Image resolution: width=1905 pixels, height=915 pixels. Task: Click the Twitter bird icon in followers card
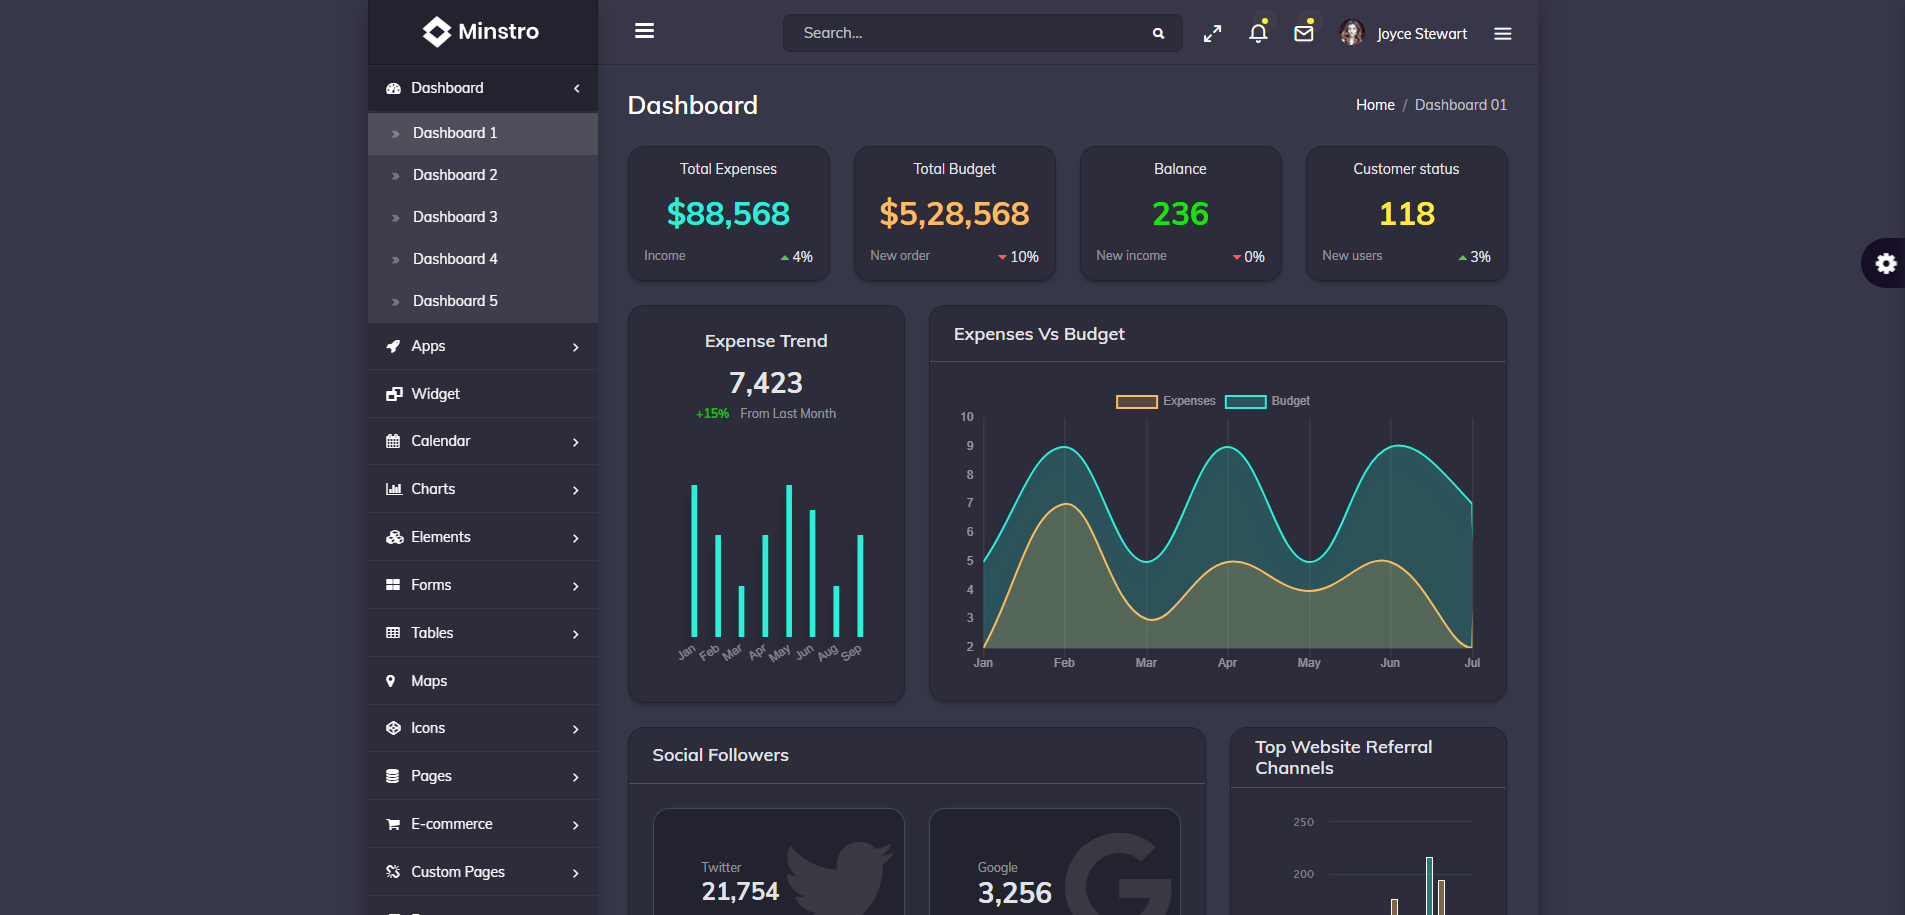click(x=840, y=877)
